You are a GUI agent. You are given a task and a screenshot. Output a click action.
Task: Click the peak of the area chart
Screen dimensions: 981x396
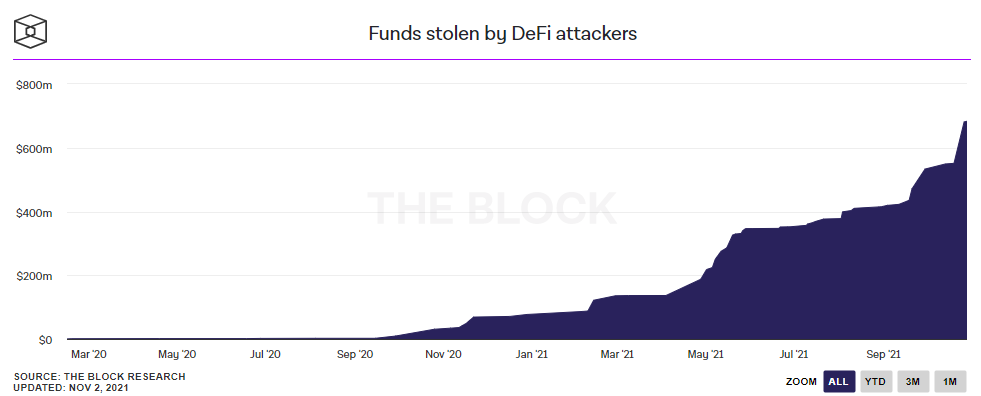[x=965, y=121]
